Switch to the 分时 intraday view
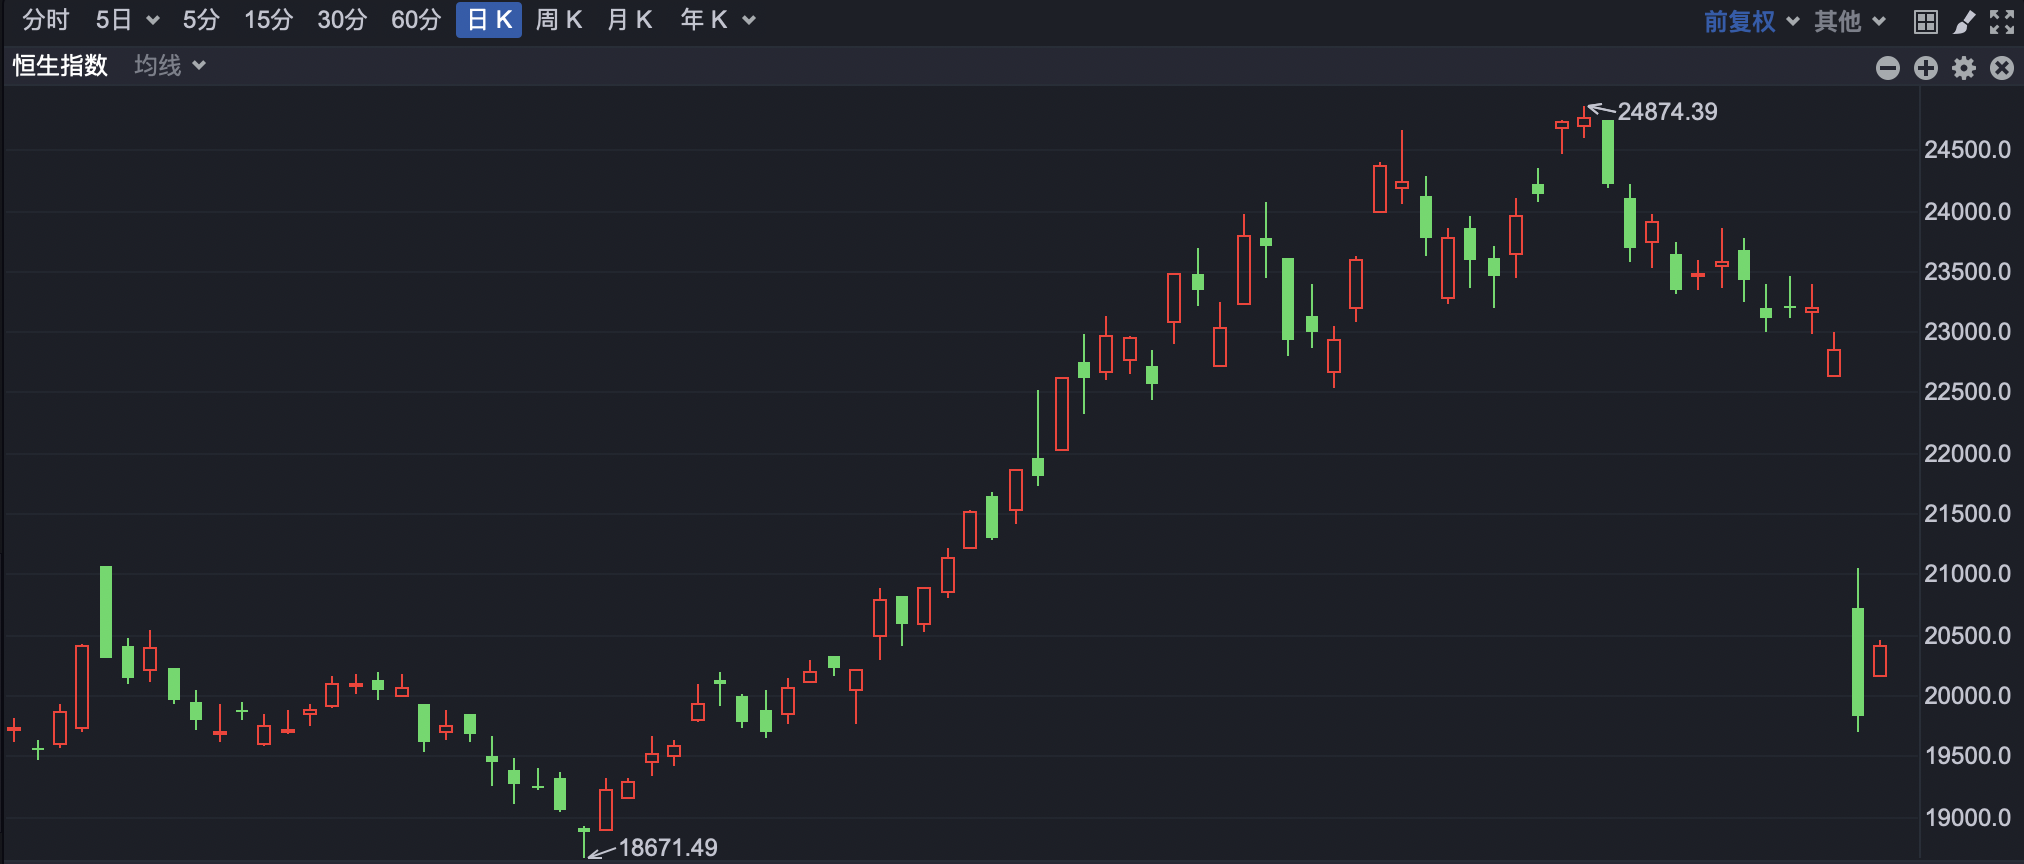Screen dimensions: 2024x864 [45, 20]
